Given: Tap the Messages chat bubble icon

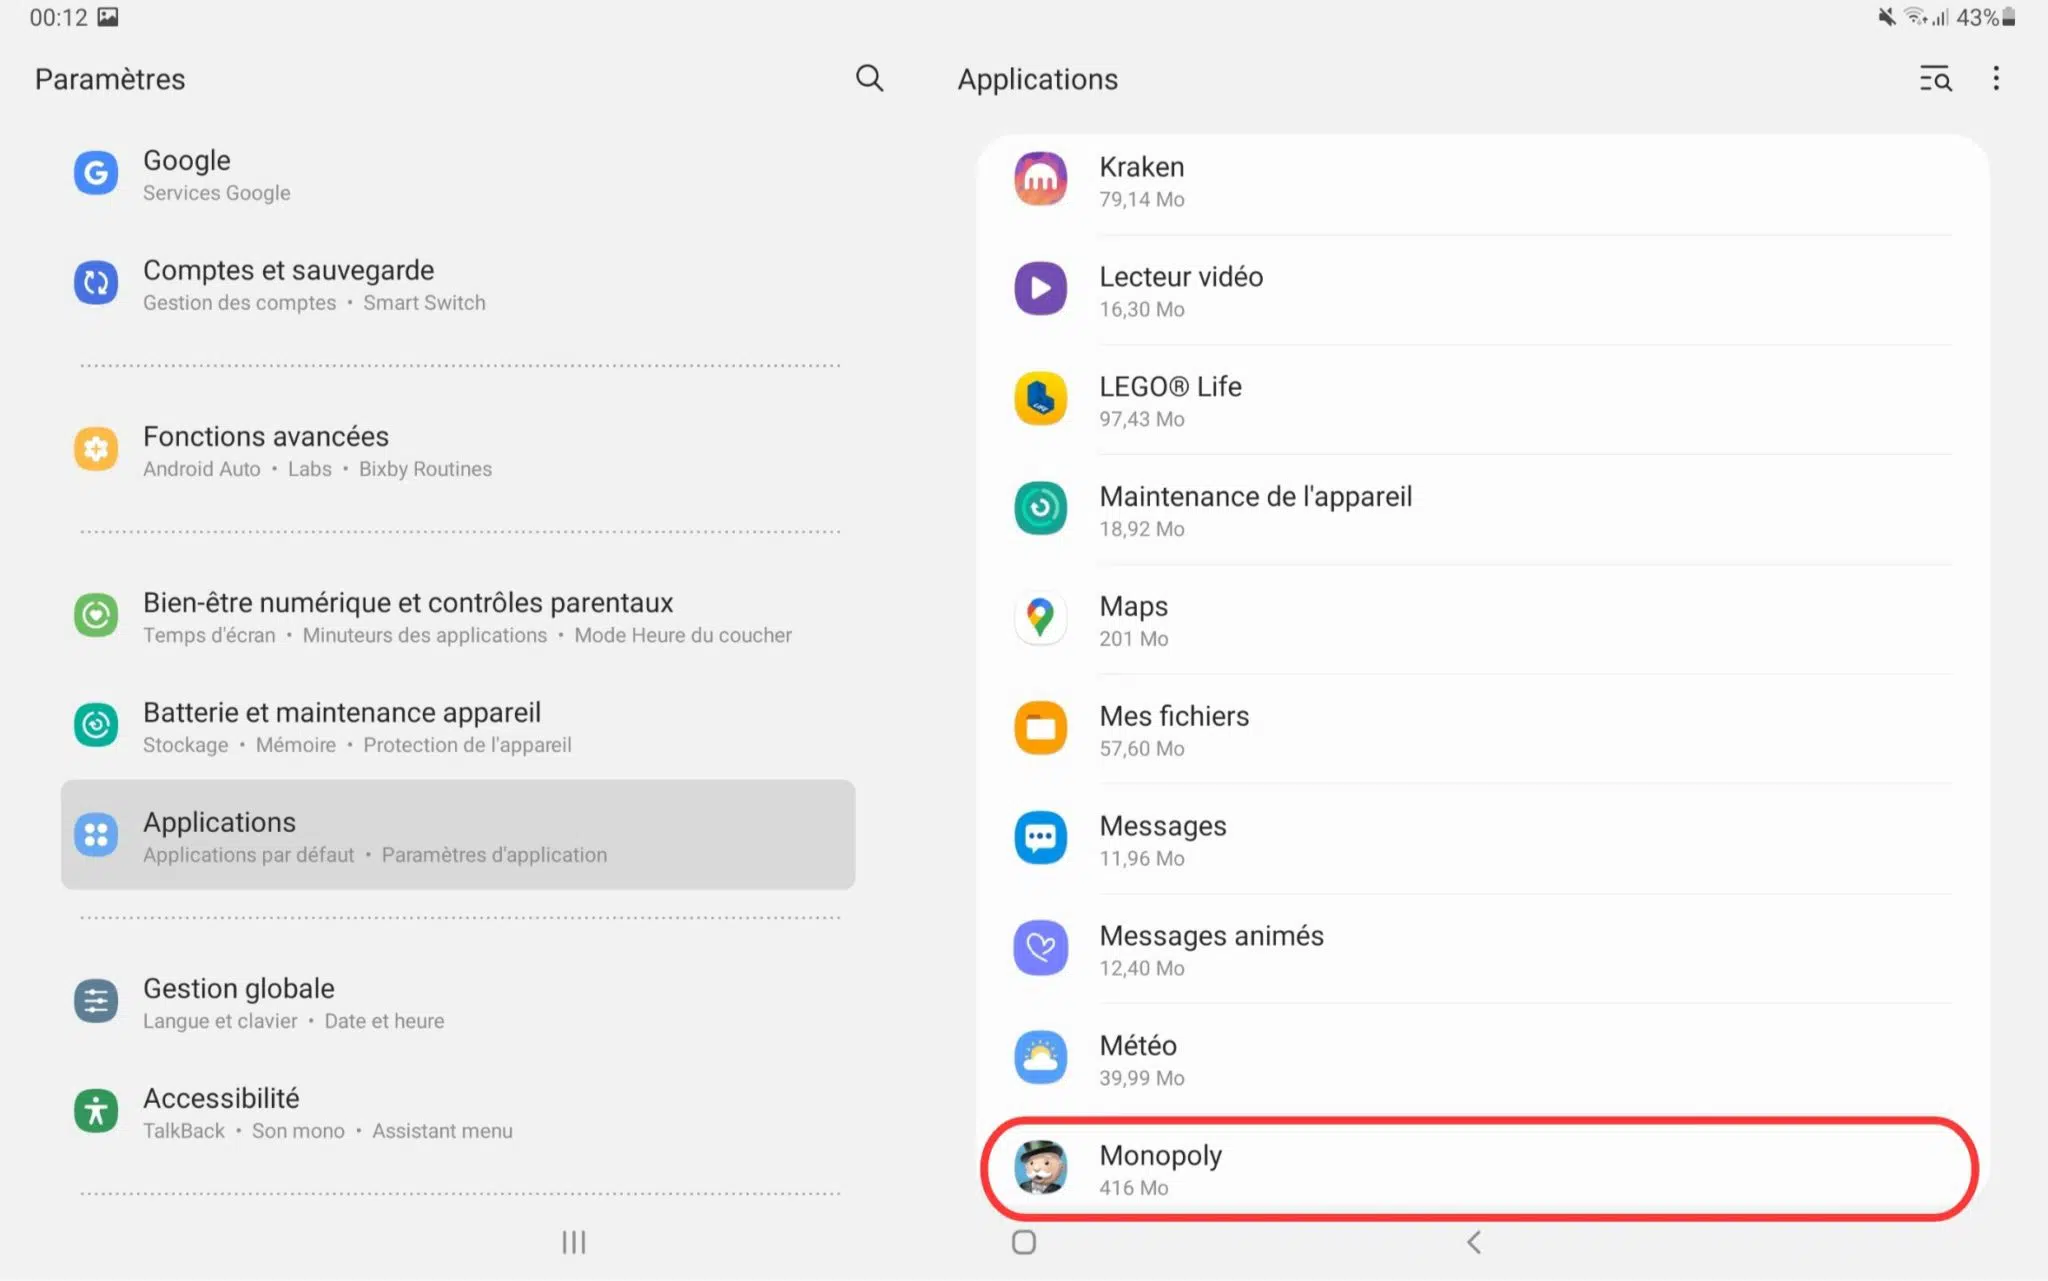Looking at the screenshot, I should (x=1040, y=838).
